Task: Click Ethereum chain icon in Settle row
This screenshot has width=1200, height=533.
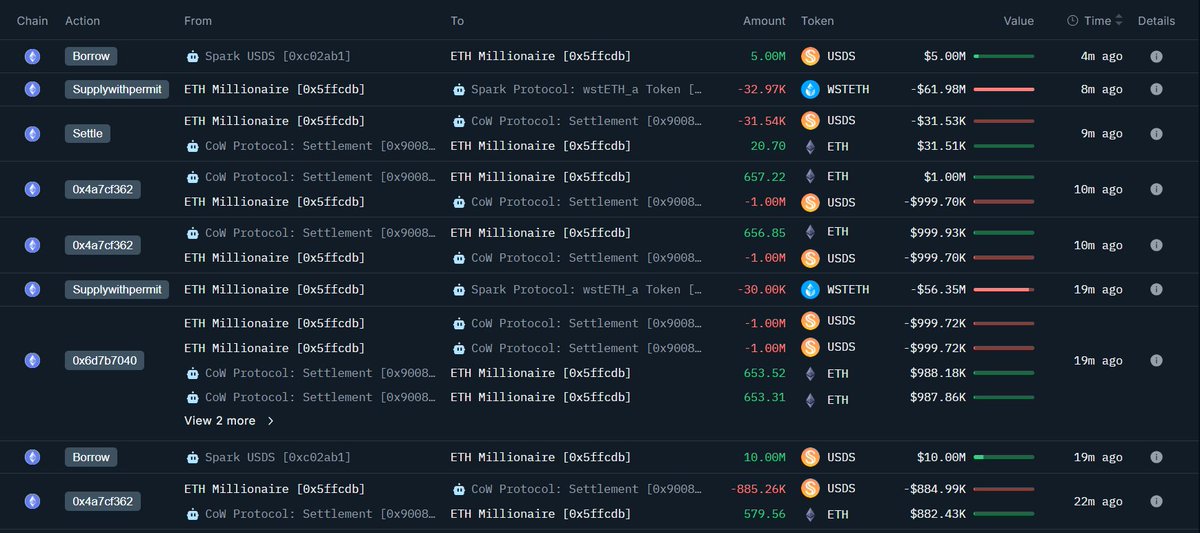Action: pos(33,133)
